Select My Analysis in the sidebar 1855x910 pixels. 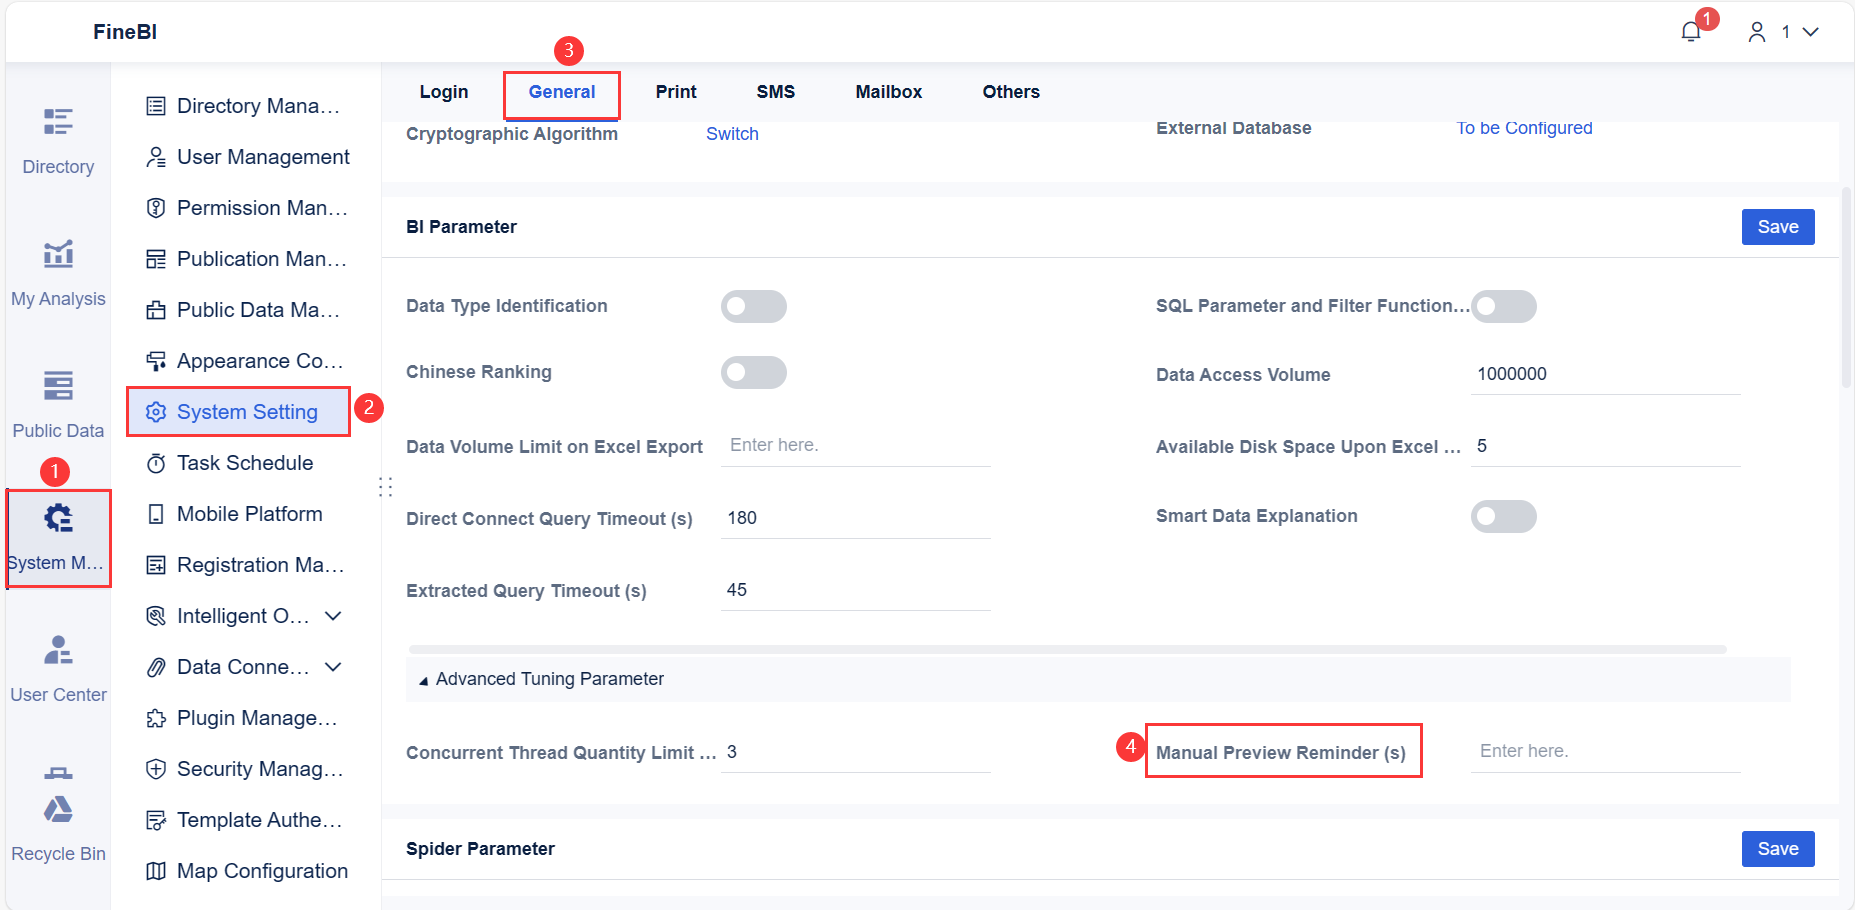(x=57, y=270)
